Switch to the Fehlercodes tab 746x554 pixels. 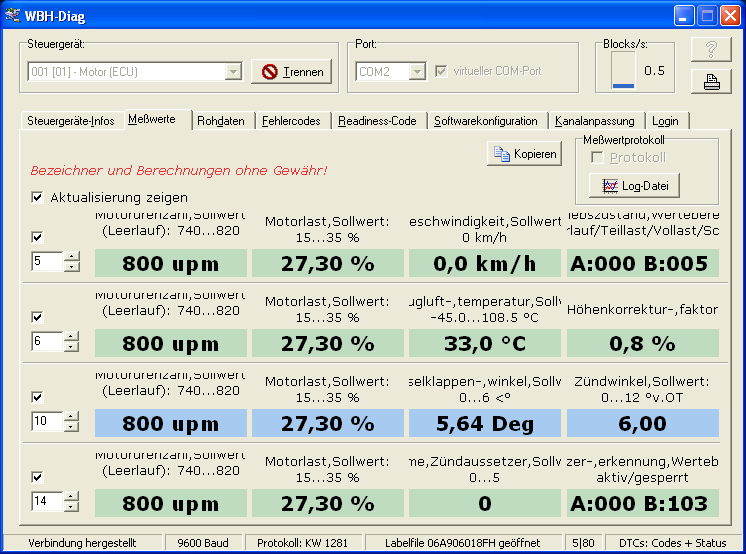point(291,121)
